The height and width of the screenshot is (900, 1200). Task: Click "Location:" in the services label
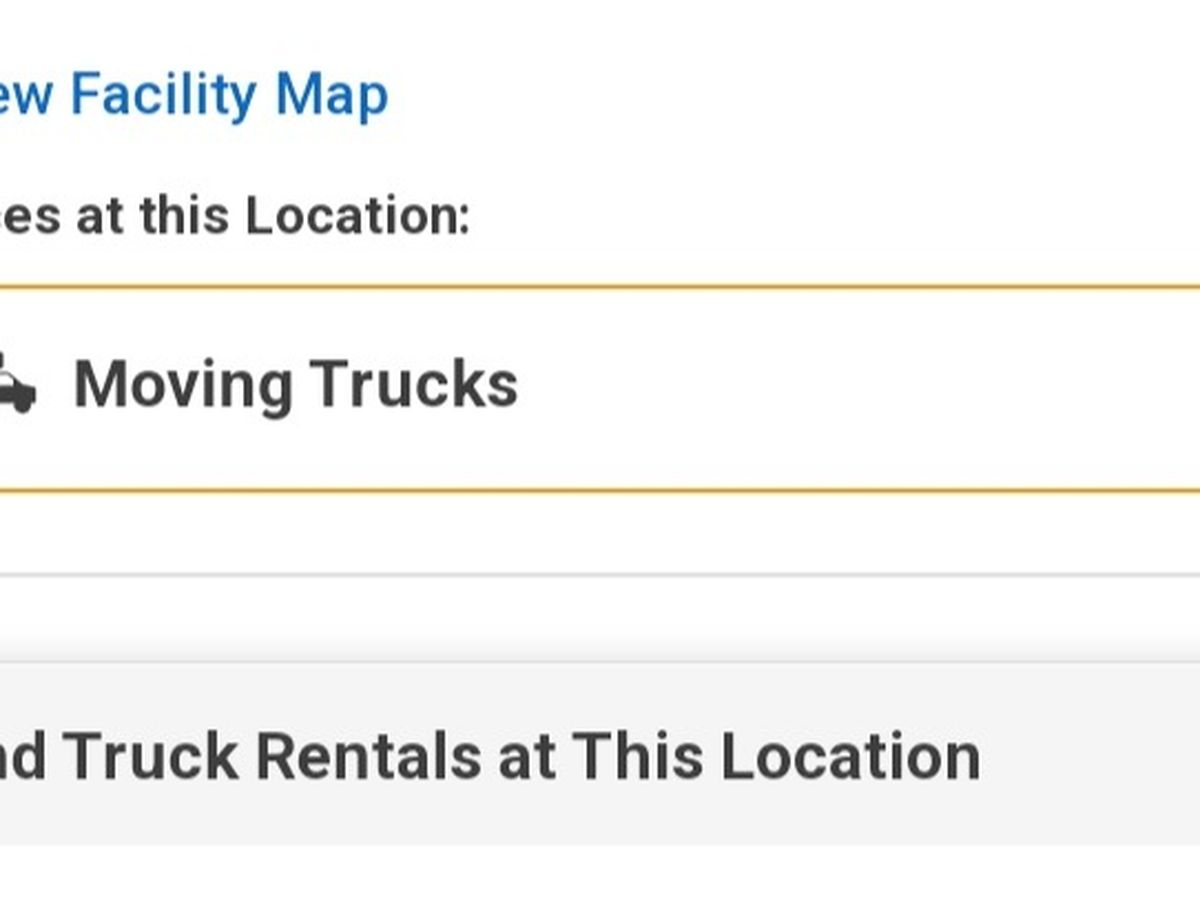pyautogui.click(x=357, y=215)
